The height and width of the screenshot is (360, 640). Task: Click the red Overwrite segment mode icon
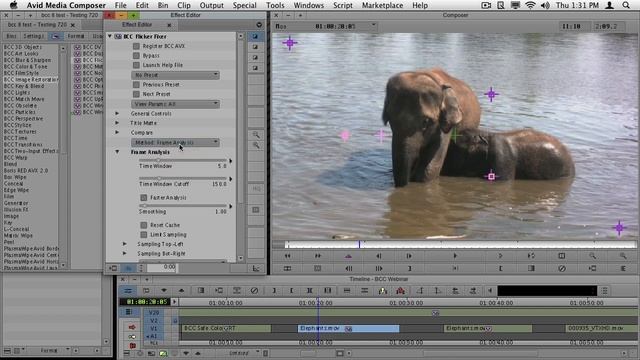point(400,291)
